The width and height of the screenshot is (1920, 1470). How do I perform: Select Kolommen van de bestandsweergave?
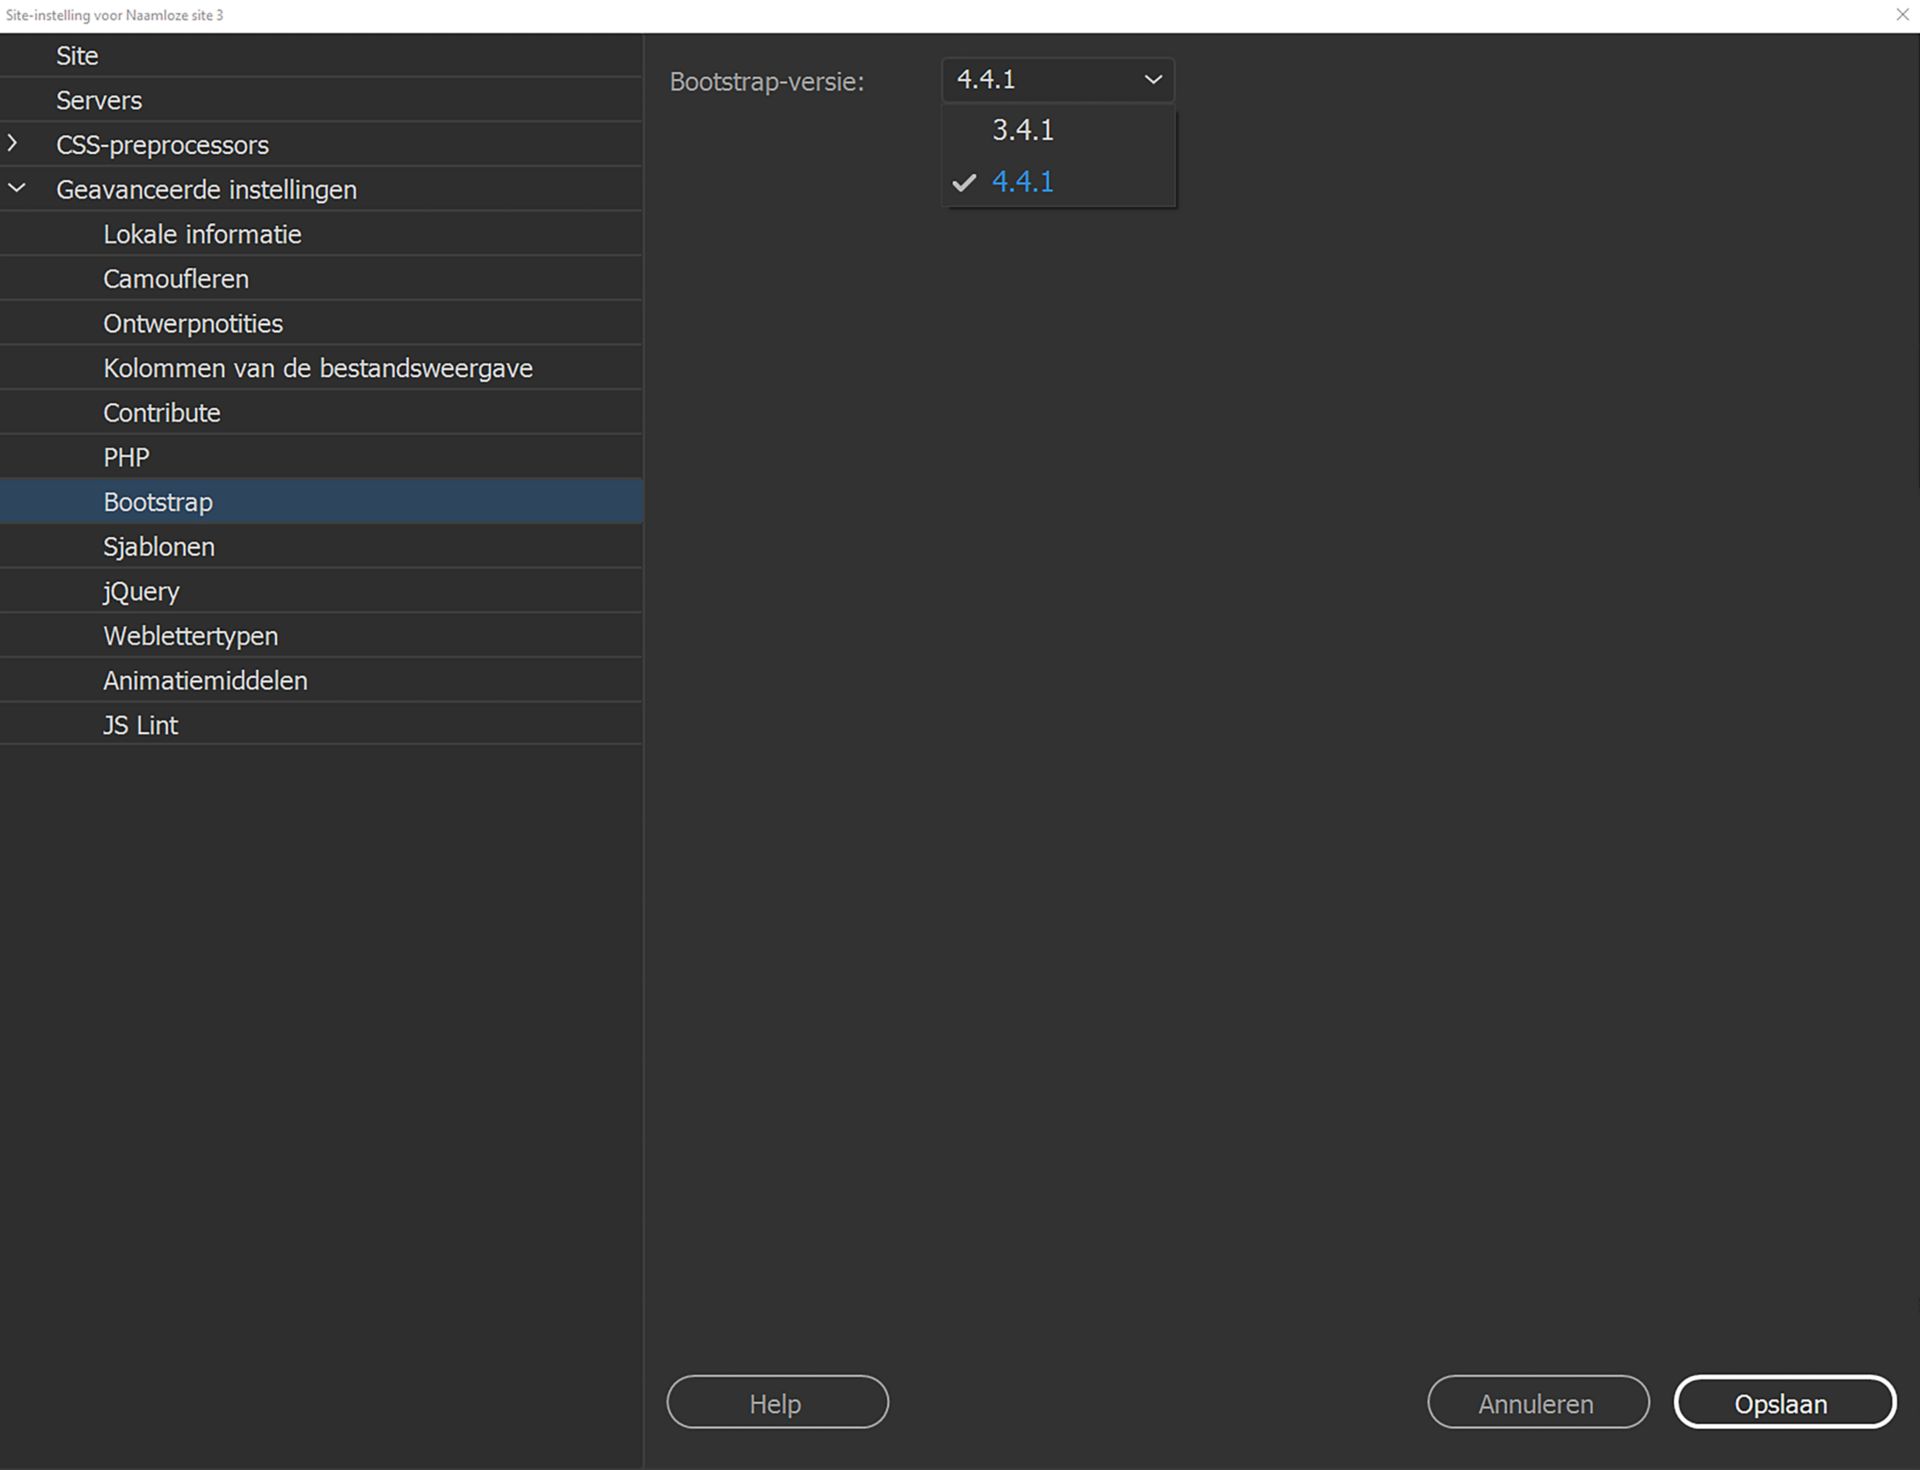[318, 367]
